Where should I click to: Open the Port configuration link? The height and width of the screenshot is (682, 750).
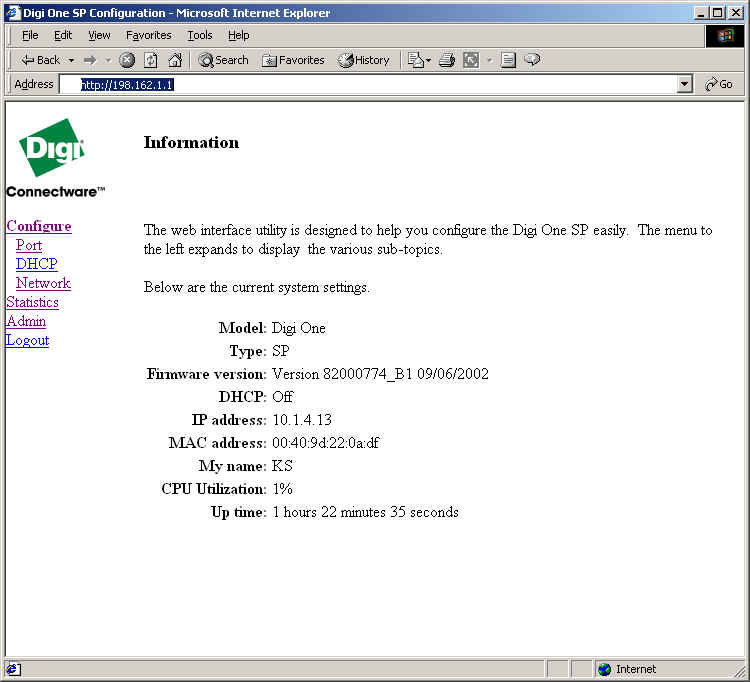pyautogui.click(x=29, y=245)
